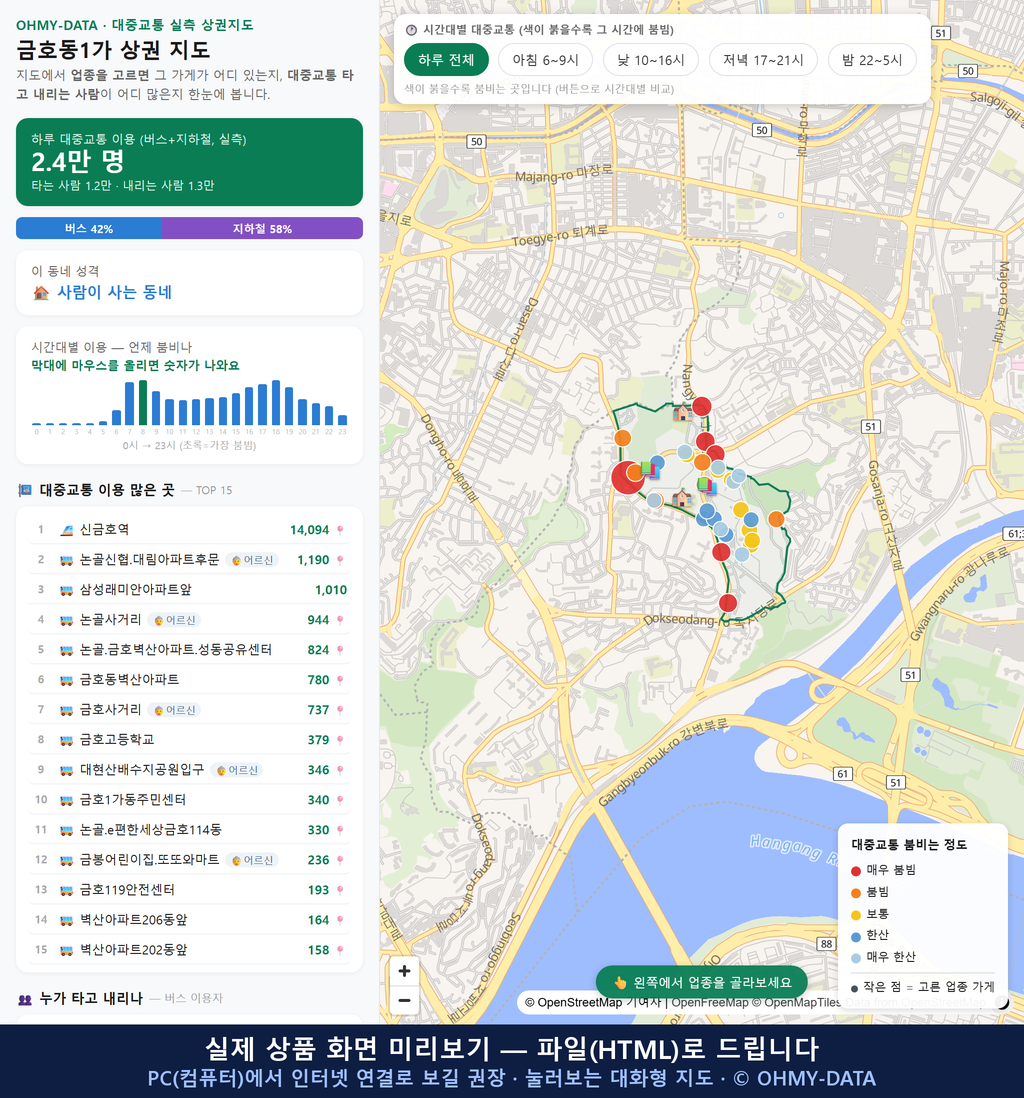This screenshot has width=1024, height=1098.
Task: Click the pin icon in 금호사거리 row
Action: coord(340,710)
